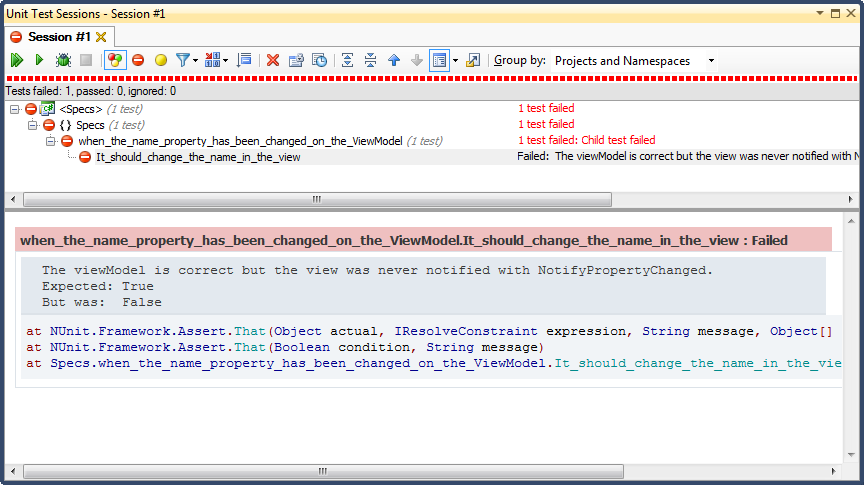Viewport: 864px width, 485px height.
Task: Stop test execution with the square icon
Action: click(x=86, y=60)
